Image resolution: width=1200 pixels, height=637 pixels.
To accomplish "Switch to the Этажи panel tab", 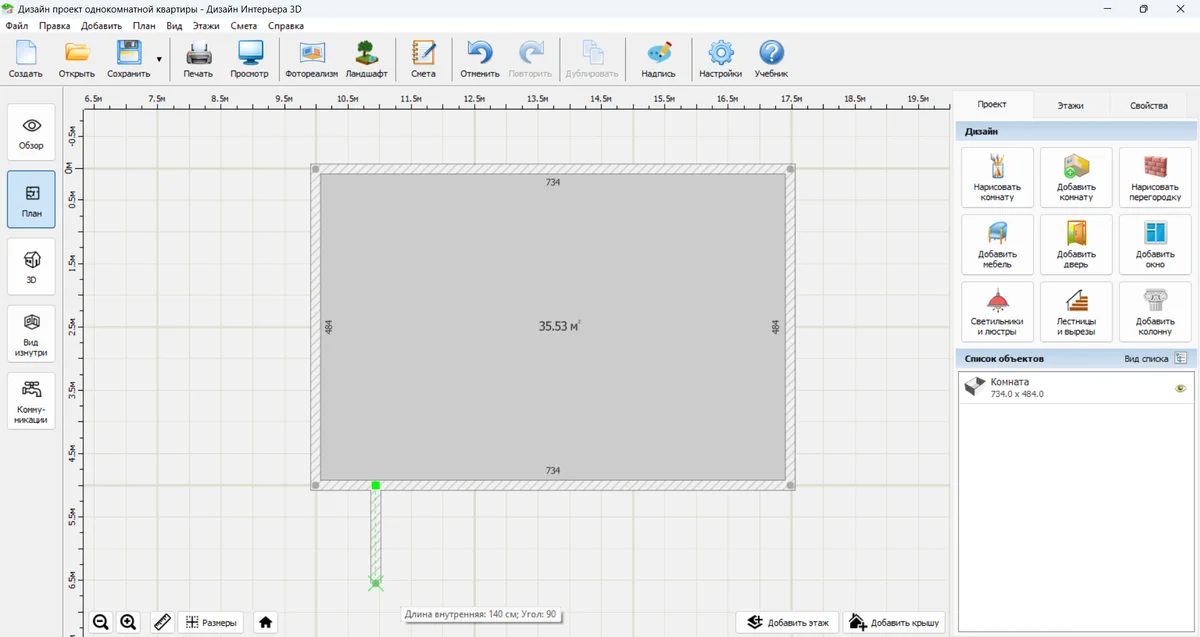I will 1070,105.
